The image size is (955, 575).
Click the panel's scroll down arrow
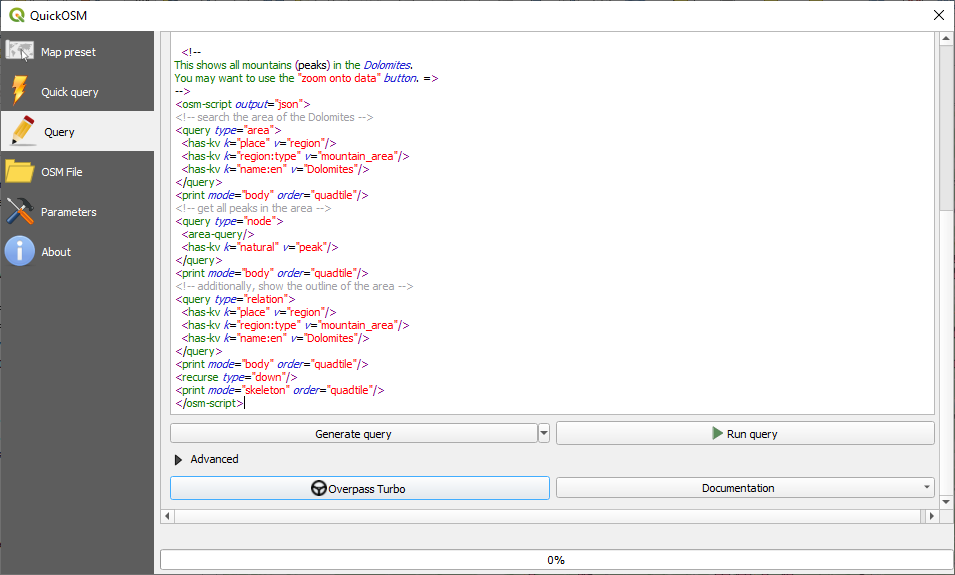pos(945,501)
